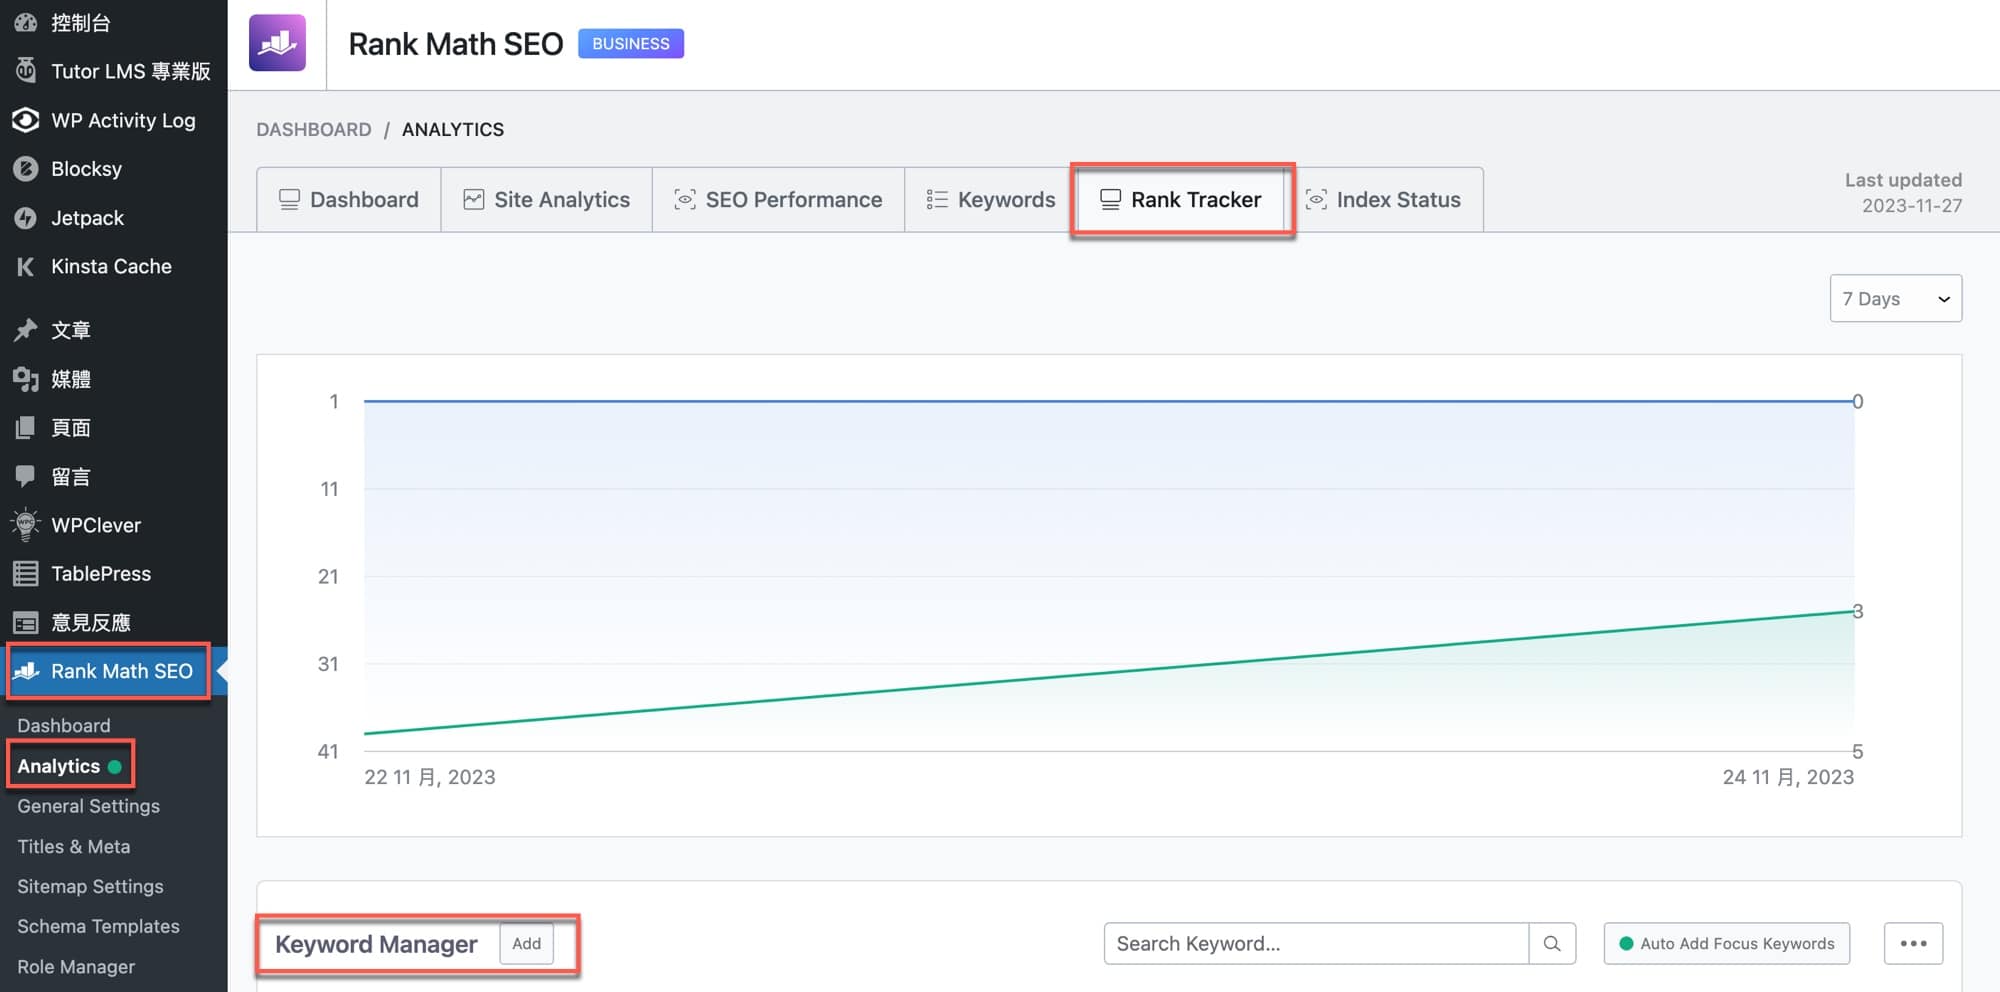Select the Rank Tracker tab
Viewport: 2000px width, 992px height.
pyautogui.click(x=1181, y=199)
